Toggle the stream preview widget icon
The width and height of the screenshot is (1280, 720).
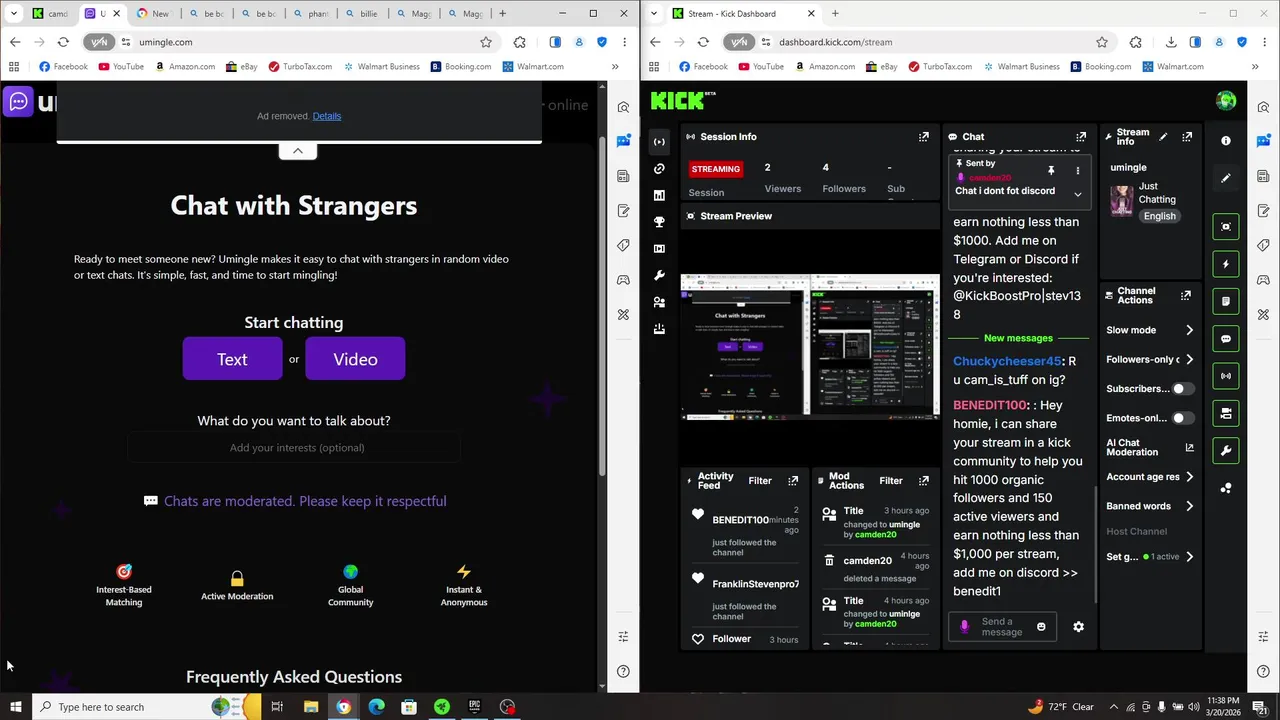coord(1226,227)
